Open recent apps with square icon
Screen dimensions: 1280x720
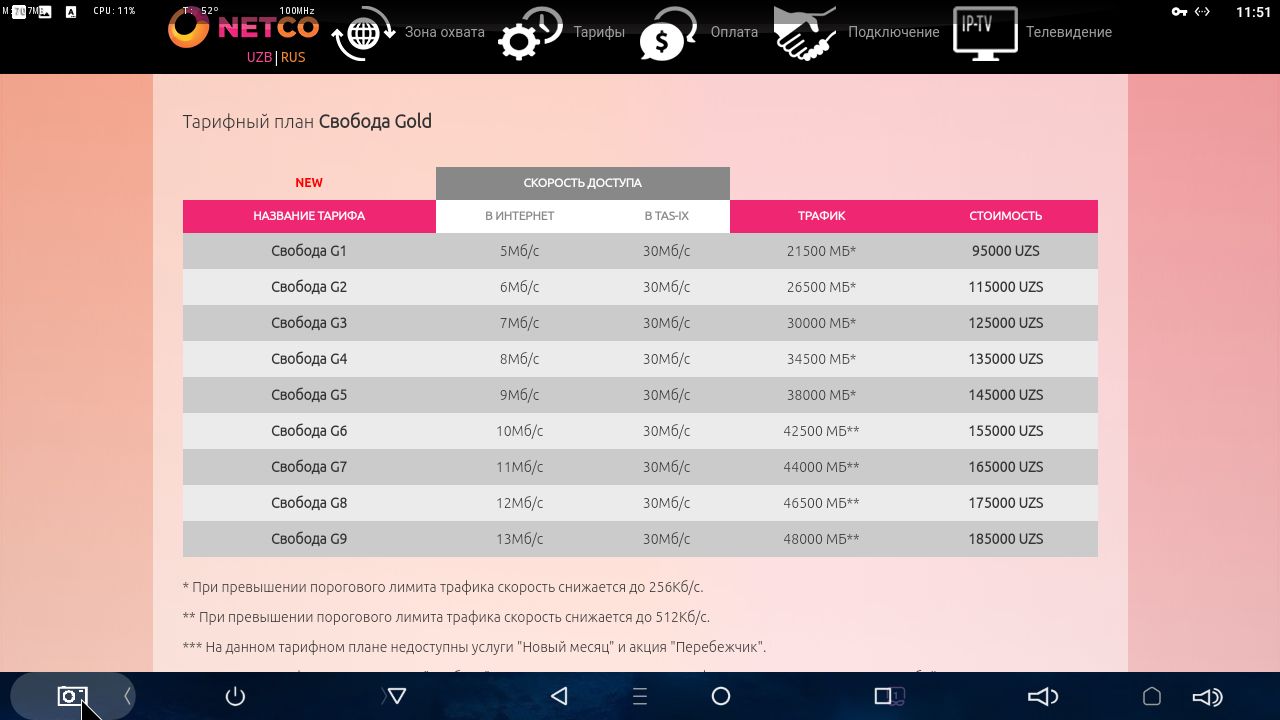click(x=883, y=696)
